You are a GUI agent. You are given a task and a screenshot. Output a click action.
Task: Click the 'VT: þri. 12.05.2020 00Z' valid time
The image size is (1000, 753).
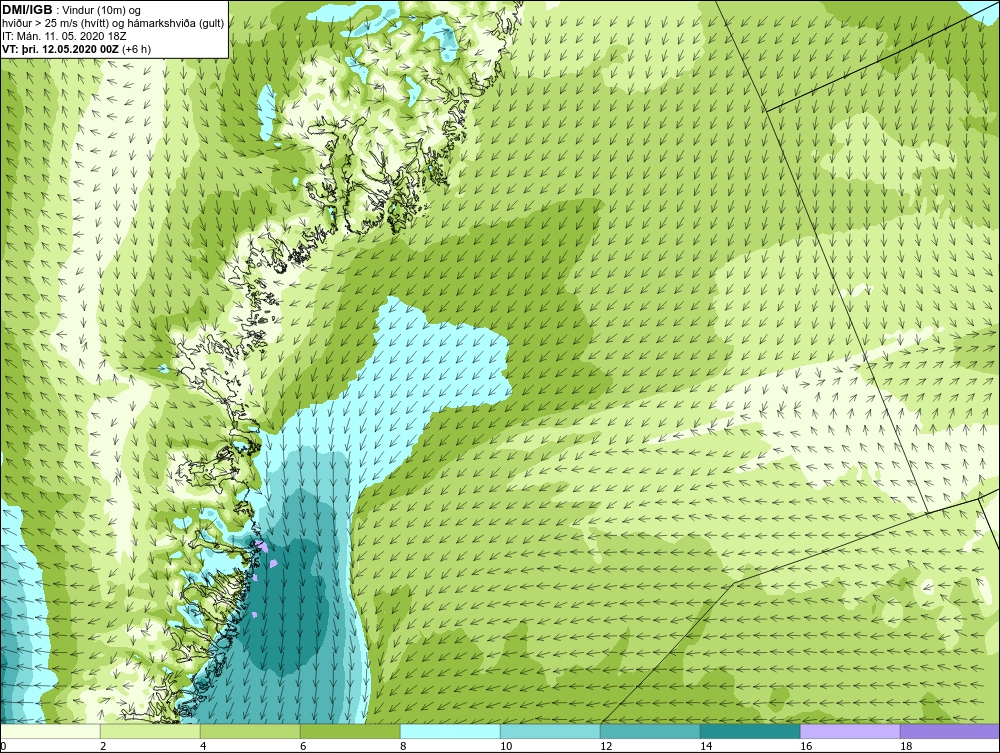[61, 49]
